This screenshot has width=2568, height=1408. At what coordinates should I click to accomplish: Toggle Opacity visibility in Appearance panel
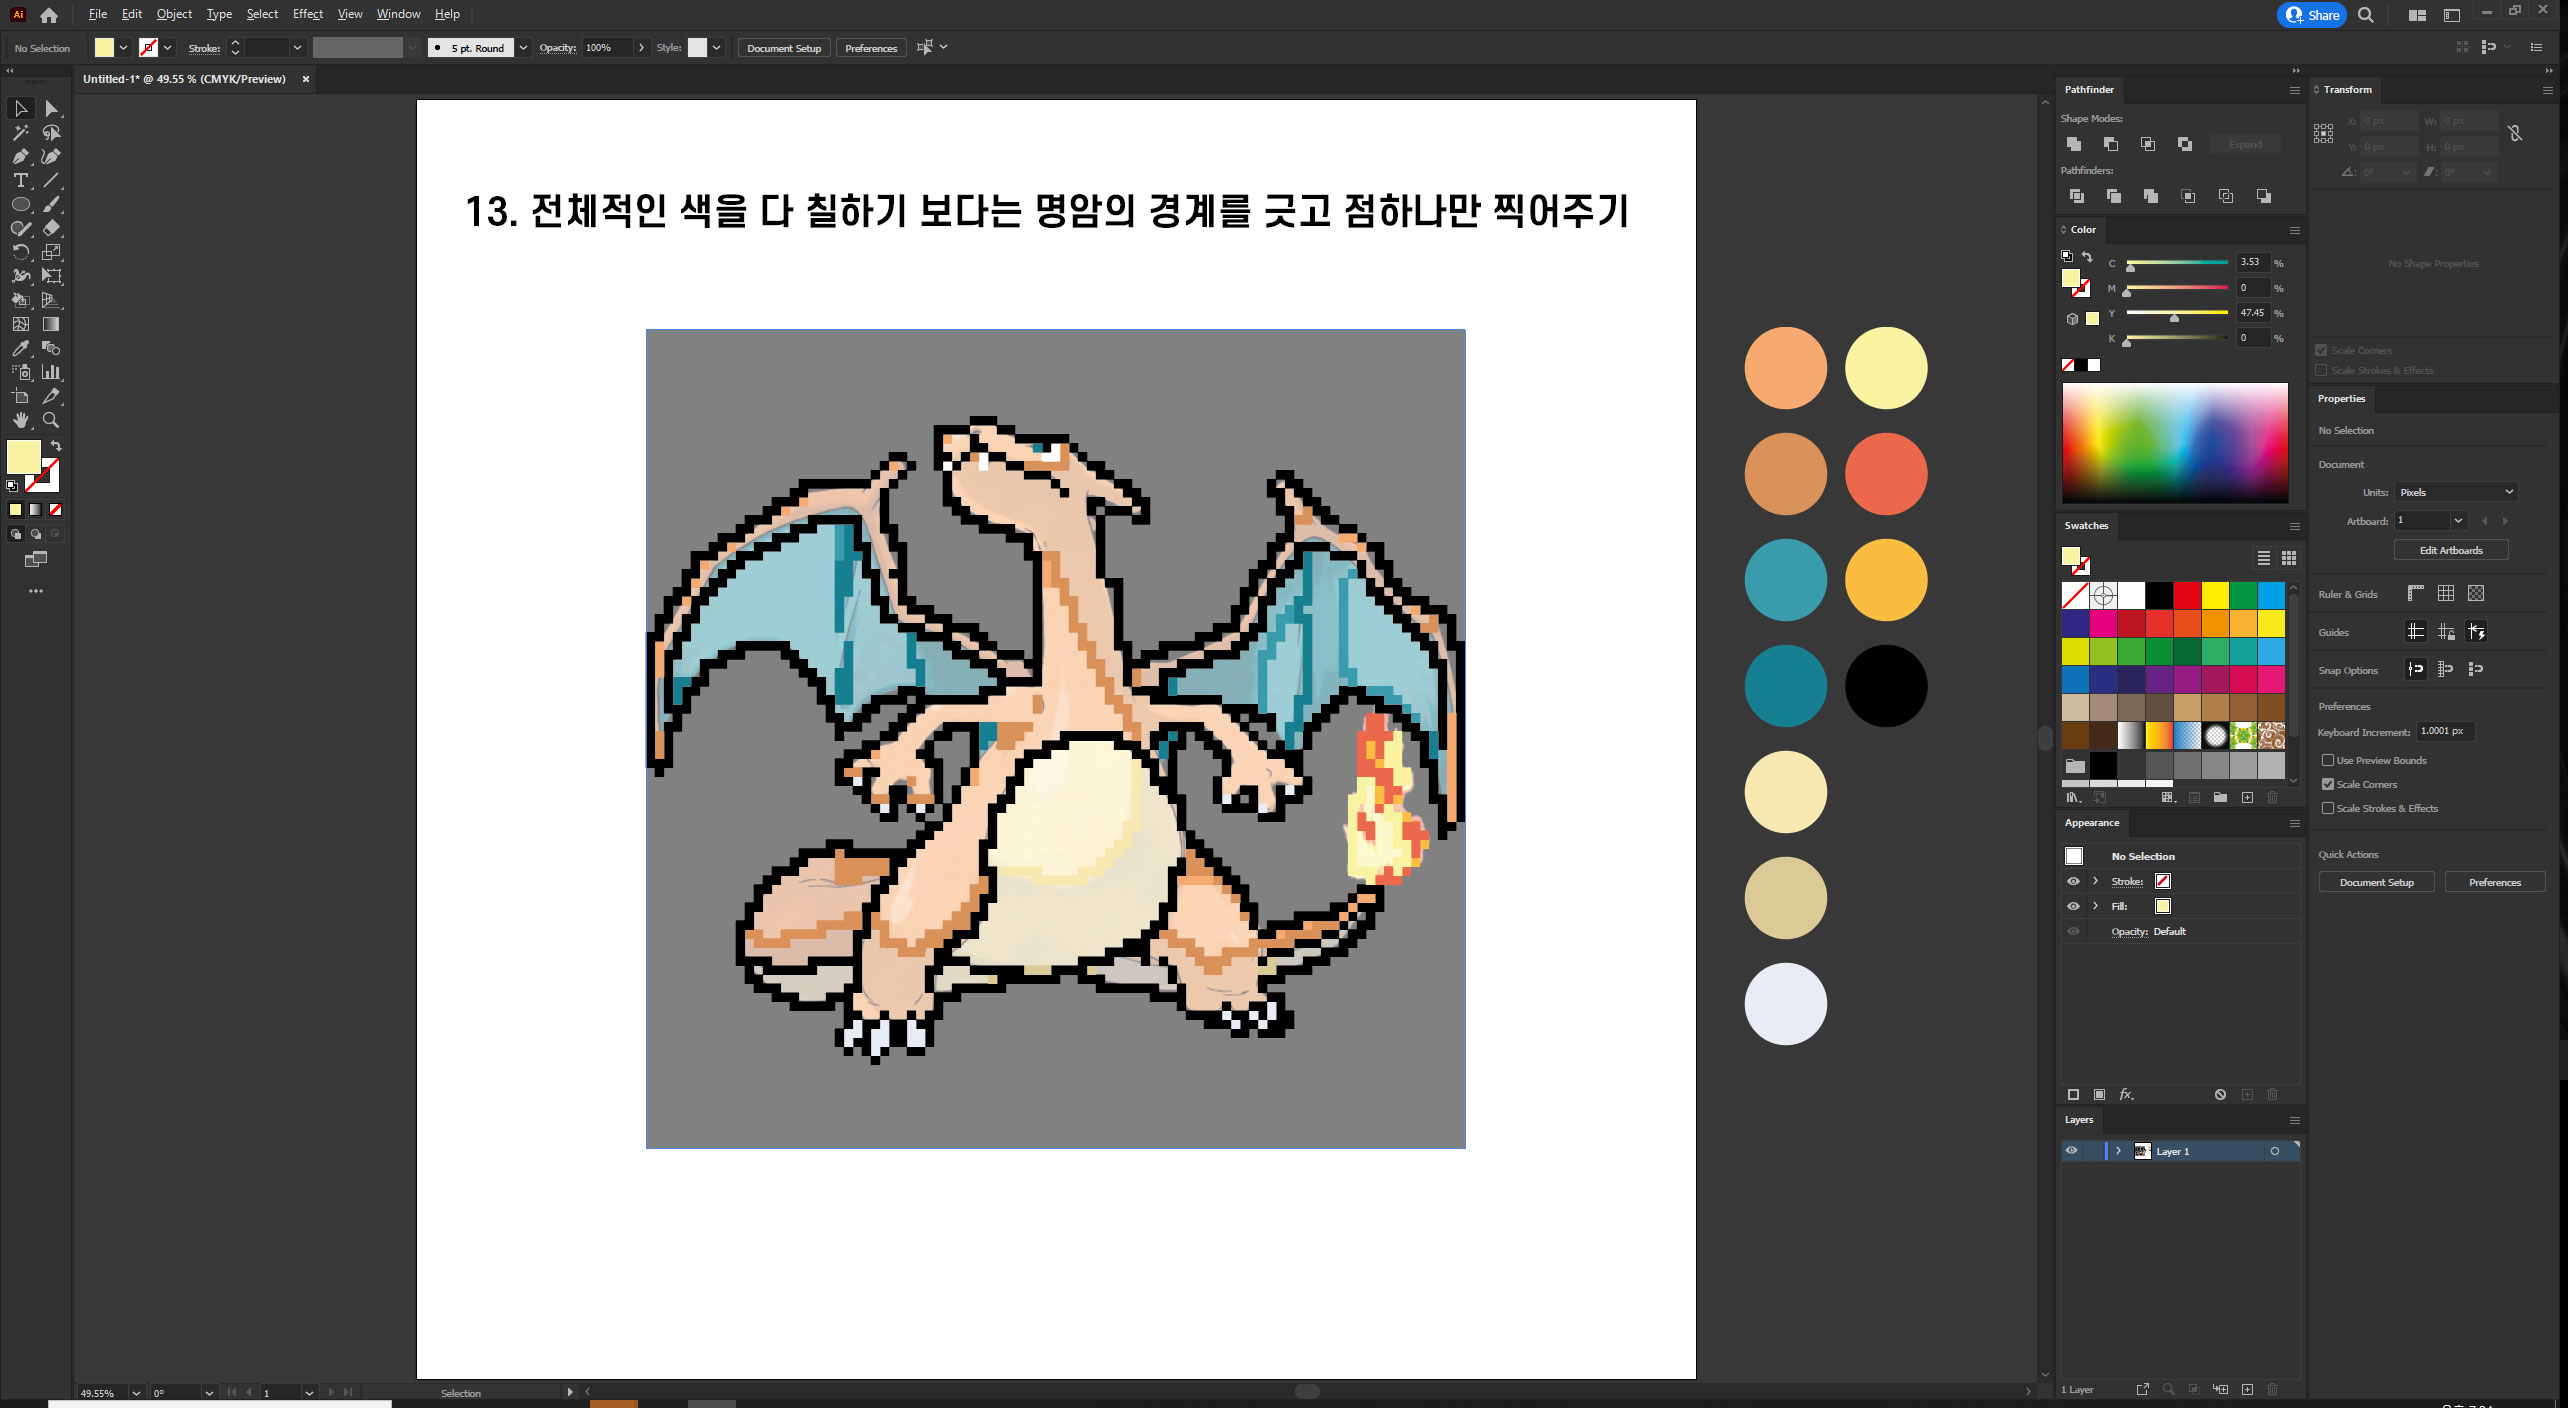[2073, 931]
